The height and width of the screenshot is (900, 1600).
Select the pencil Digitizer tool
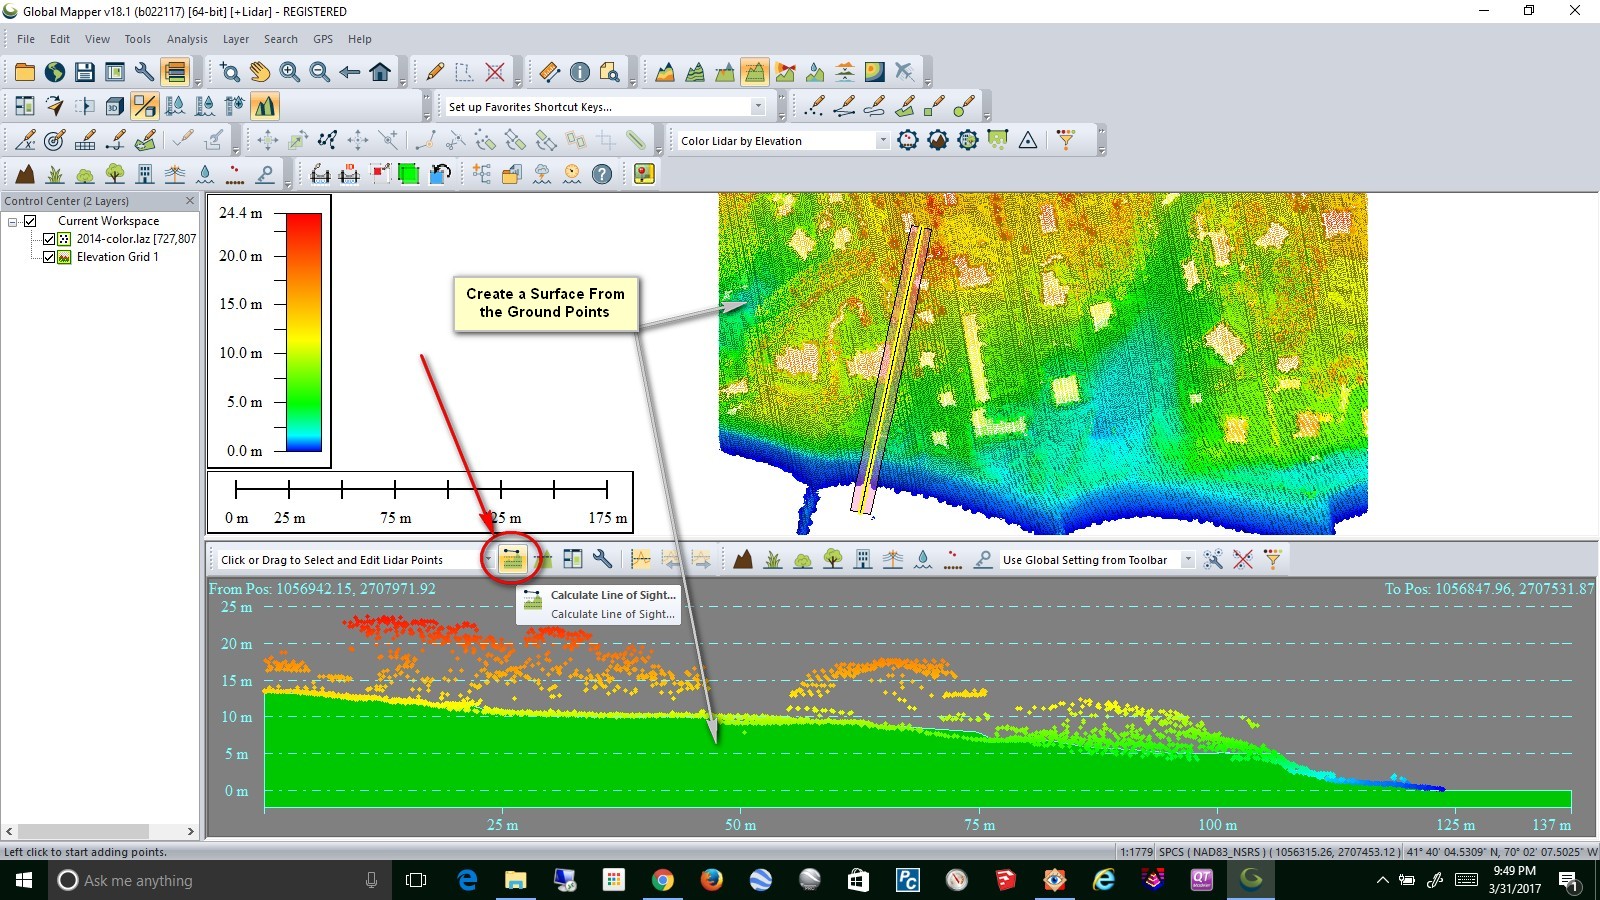pyautogui.click(x=435, y=72)
